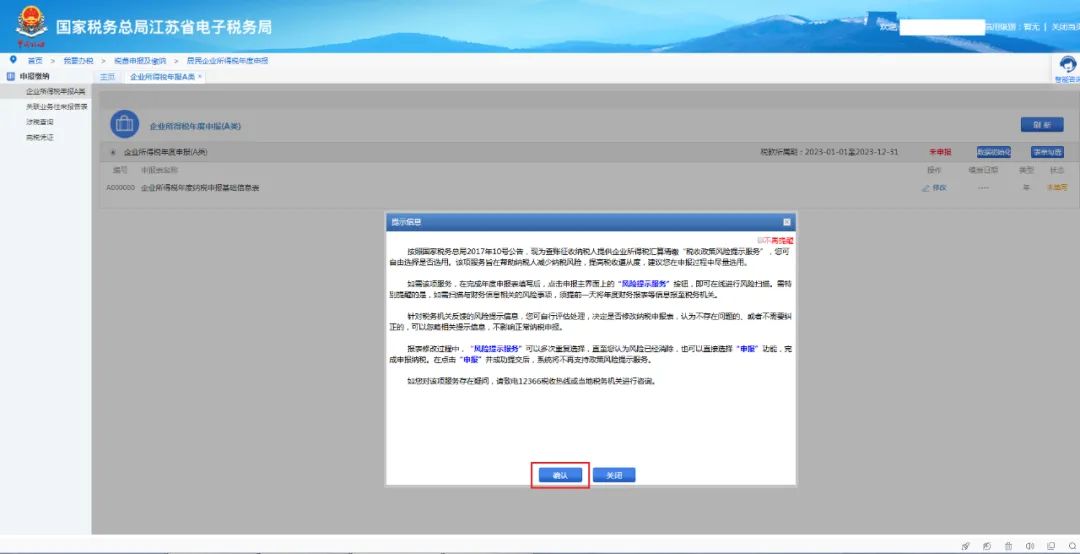Screen dimensions: 1080x554
Task: Click 居民企业所得税年度申报 in the breadcrumb
Action: tap(227, 61)
